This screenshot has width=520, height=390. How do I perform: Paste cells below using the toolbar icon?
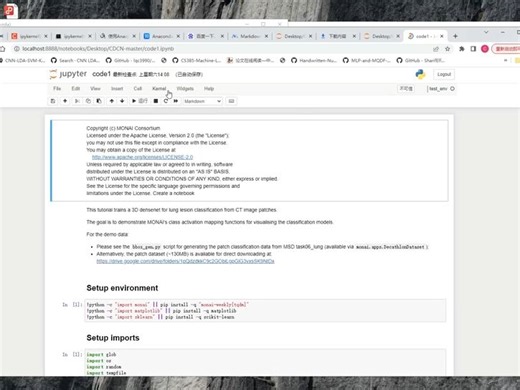99,101
